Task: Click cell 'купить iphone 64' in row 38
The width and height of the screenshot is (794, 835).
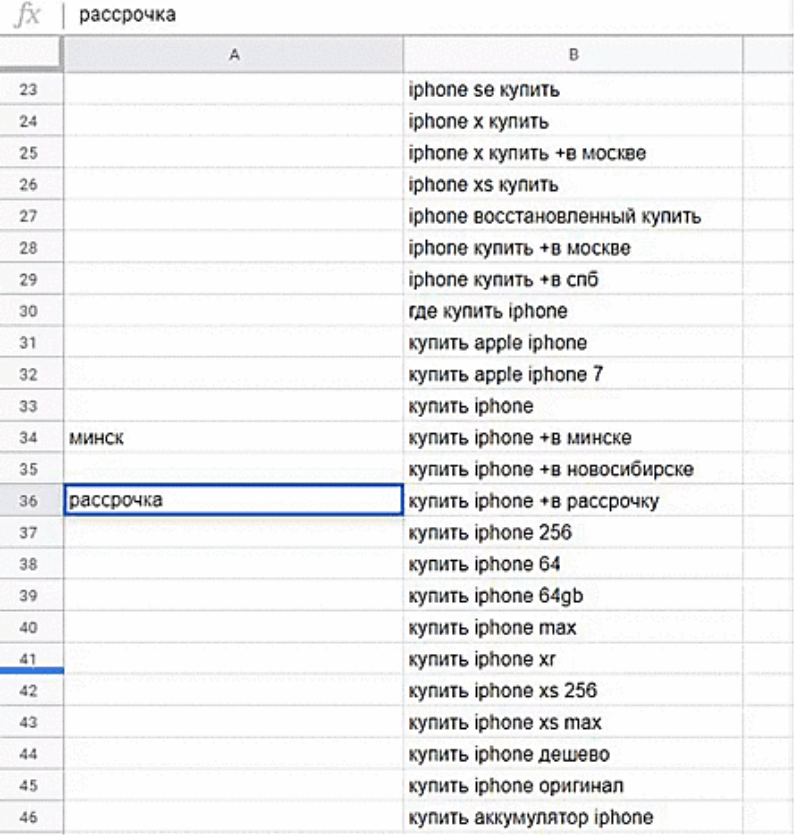Action: (573, 564)
